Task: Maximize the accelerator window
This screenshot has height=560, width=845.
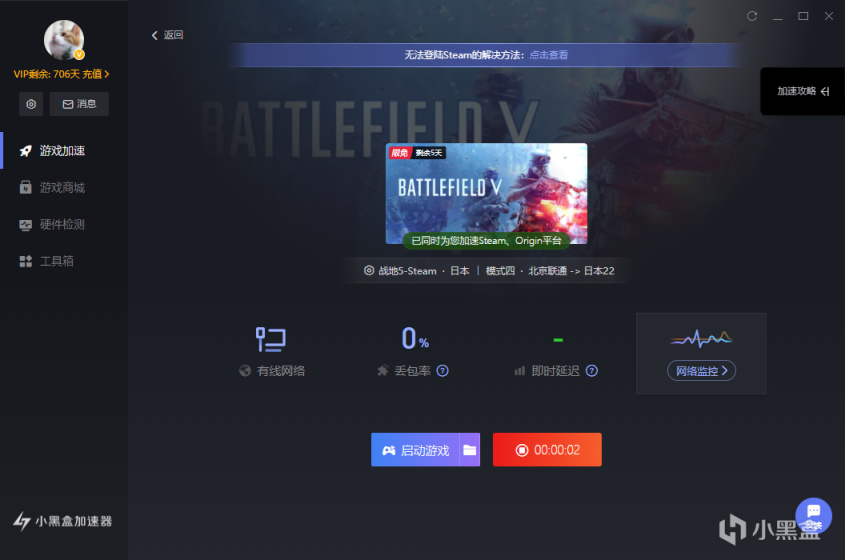Action: 803,16
